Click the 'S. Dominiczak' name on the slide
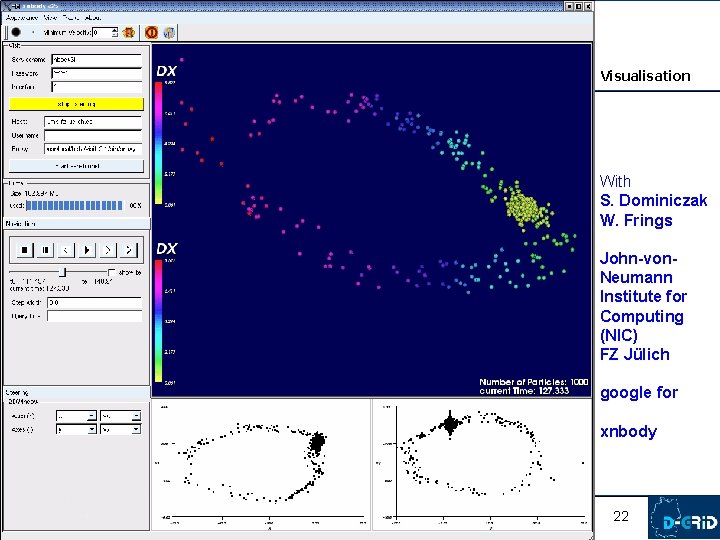 653,200
